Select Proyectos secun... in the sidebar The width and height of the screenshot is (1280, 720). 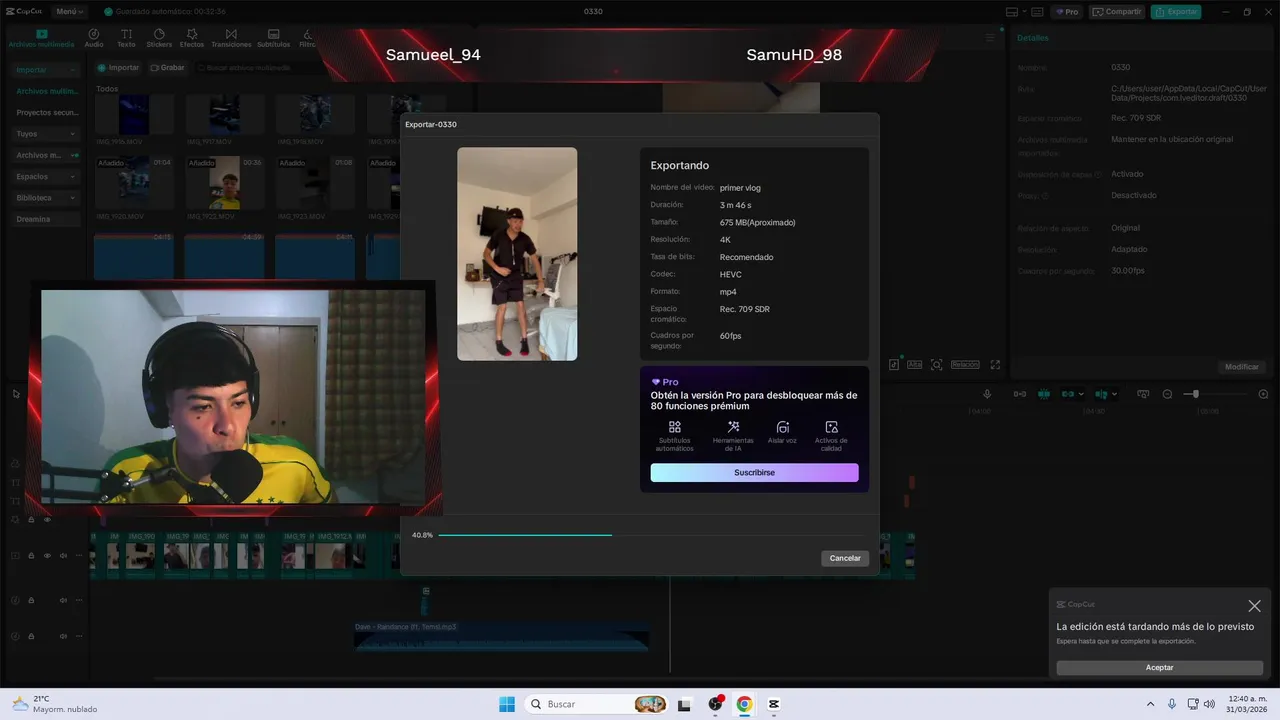coord(46,113)
